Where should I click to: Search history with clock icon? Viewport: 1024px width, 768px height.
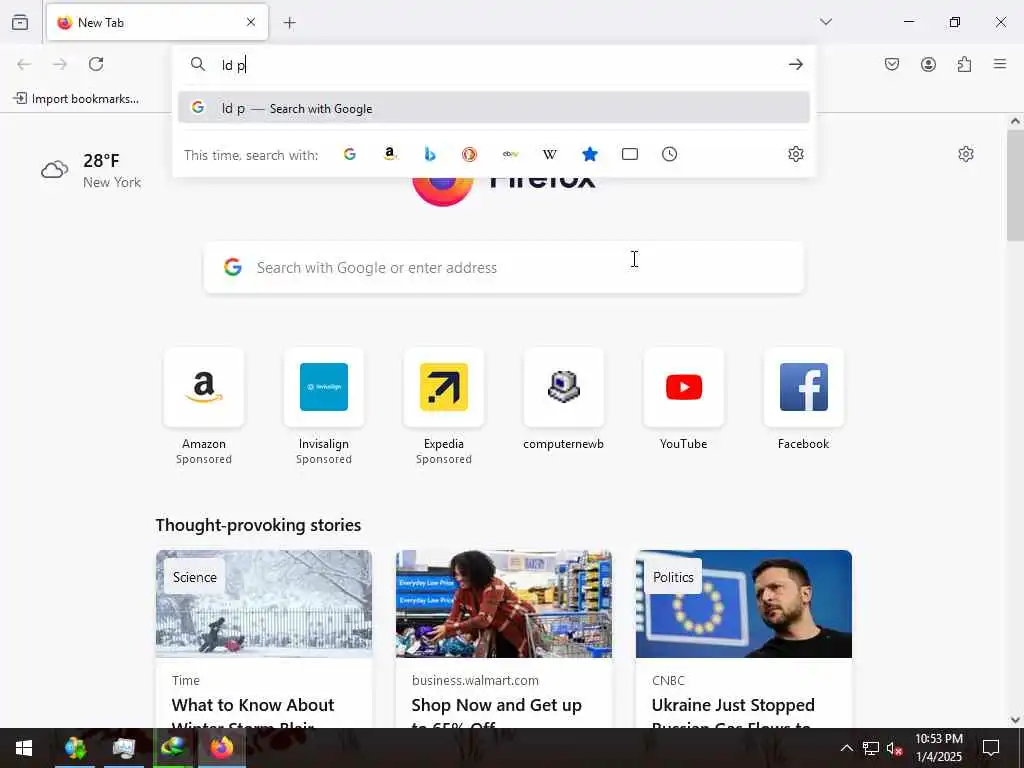pos(669,154)
